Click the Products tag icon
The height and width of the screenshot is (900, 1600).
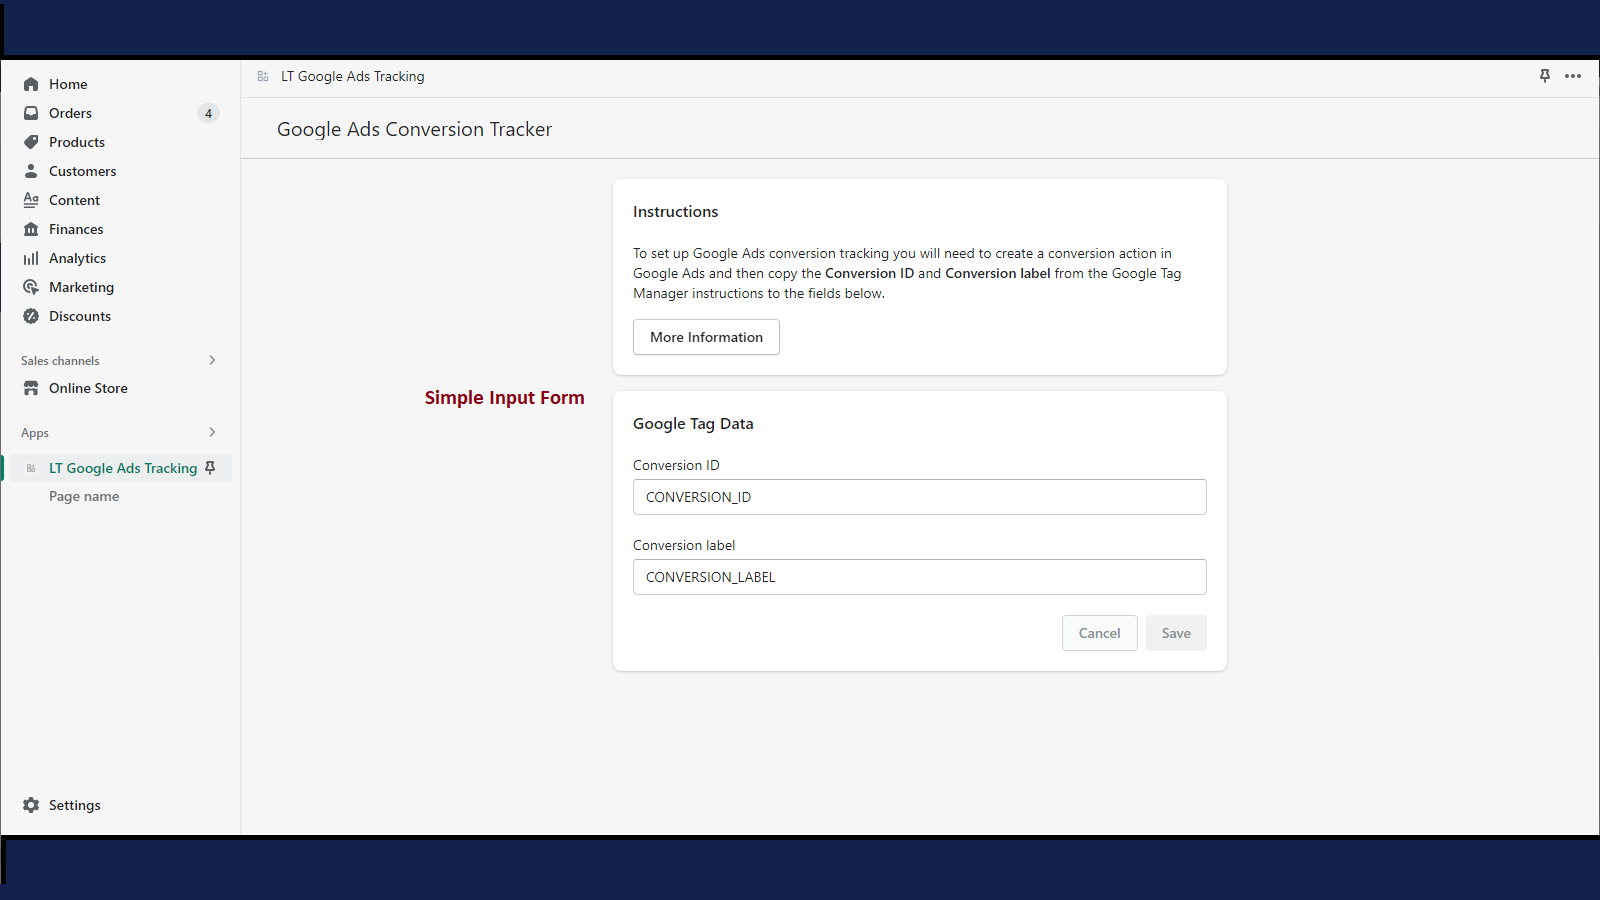(31, 142)
